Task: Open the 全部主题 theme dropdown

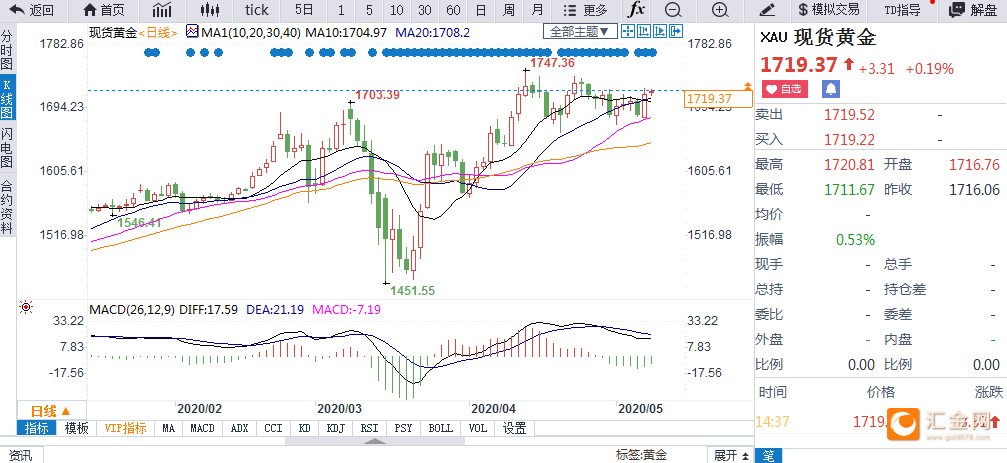Action: pyautogui.click(x=580, y=31)
